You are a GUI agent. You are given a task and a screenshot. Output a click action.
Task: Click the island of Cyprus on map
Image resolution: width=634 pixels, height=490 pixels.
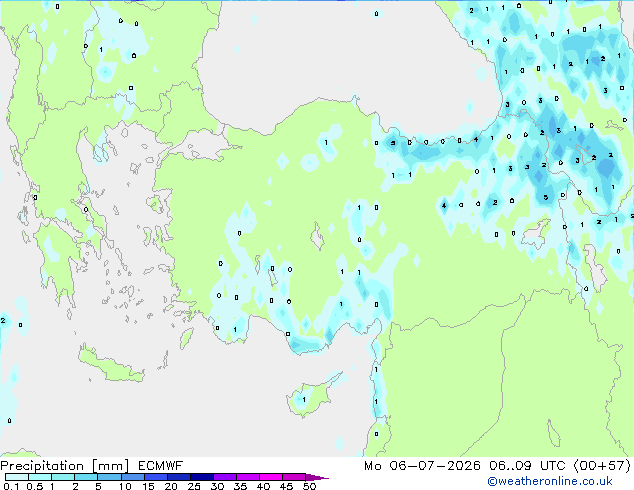[x=311, y=396]
